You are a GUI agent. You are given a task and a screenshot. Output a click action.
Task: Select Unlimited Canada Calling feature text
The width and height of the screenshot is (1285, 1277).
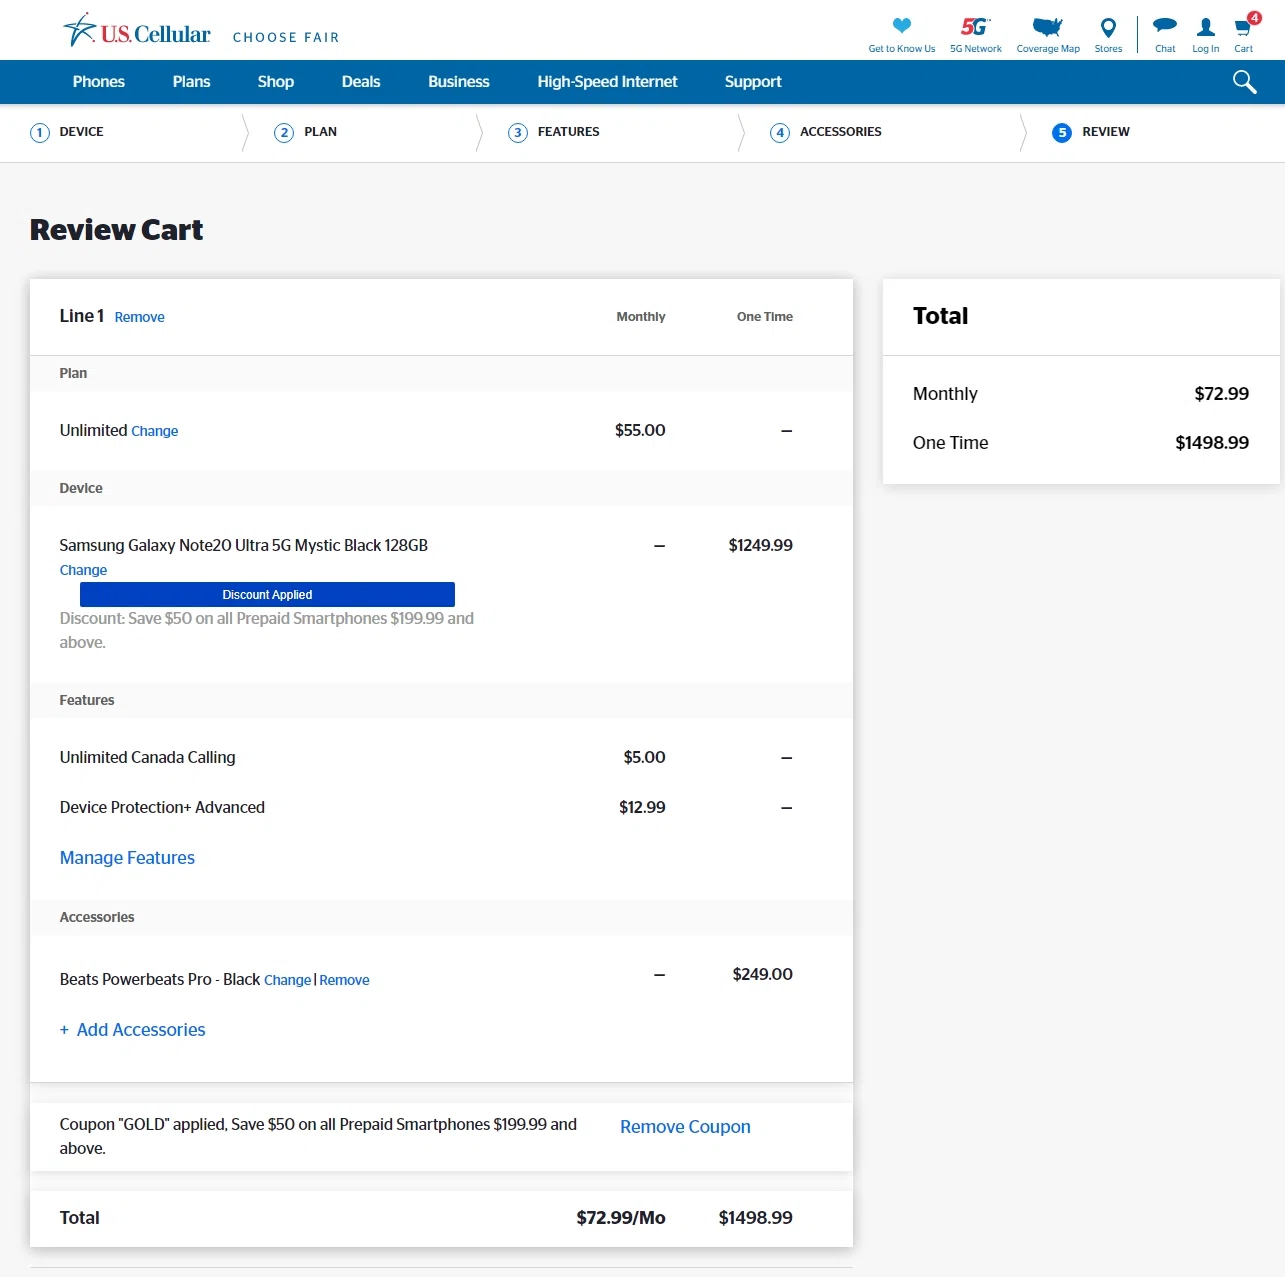pos(147,757)
